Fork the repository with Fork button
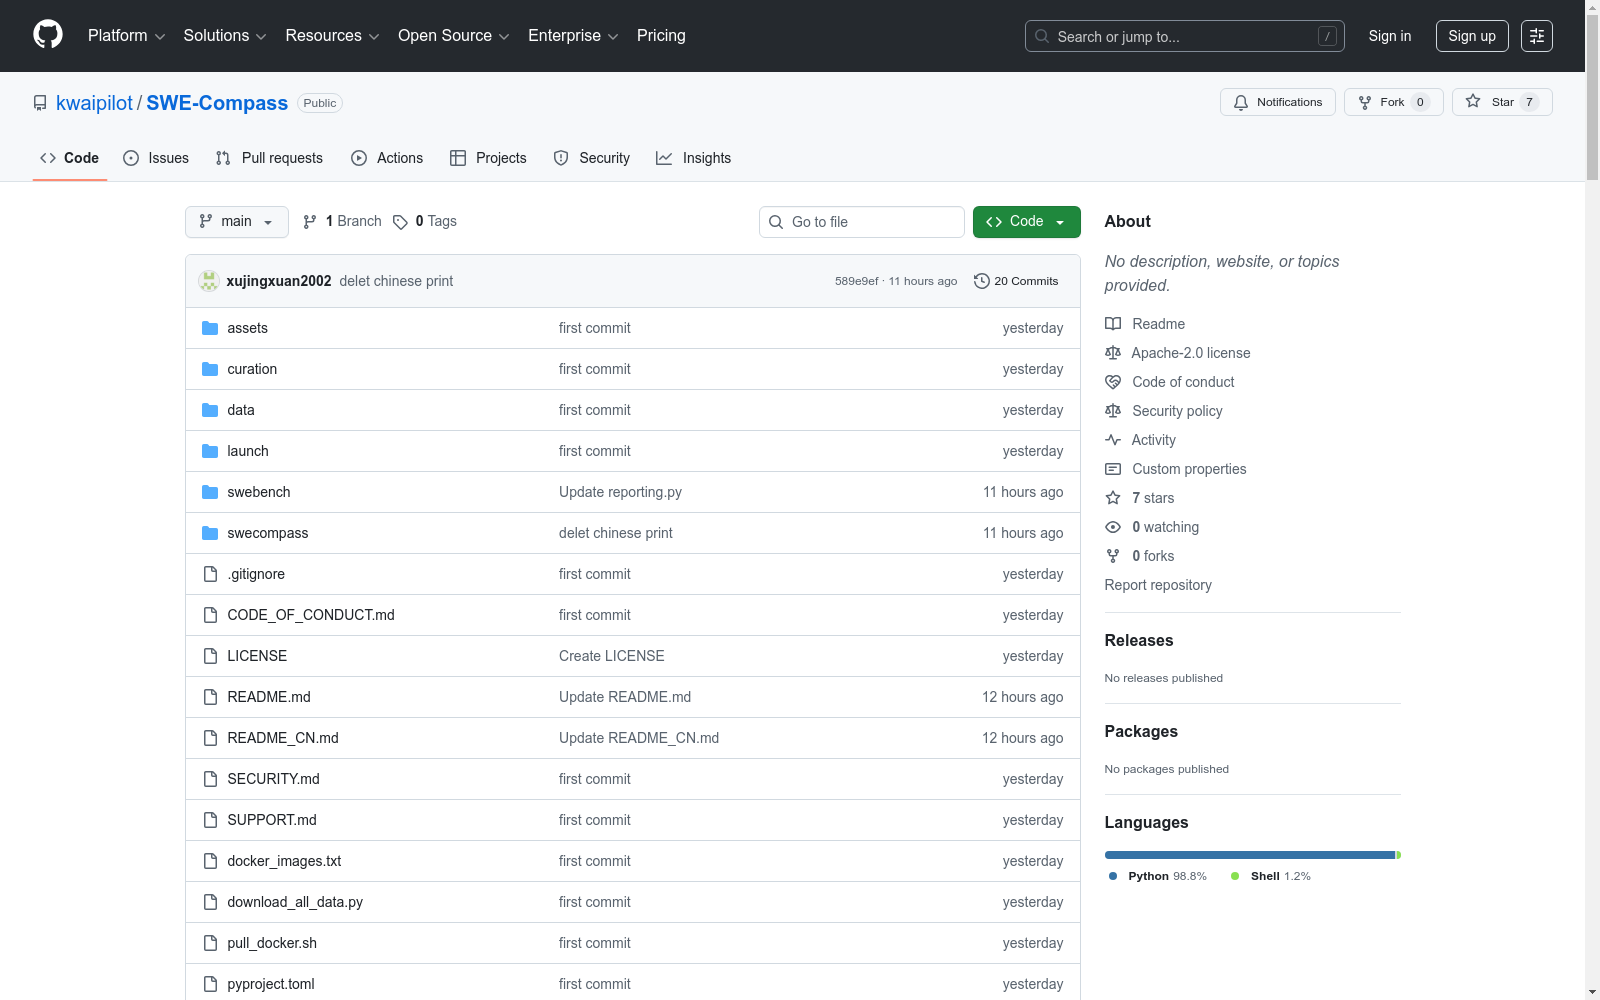This screenshot has height=1000, width=1600. (1394, 102)
